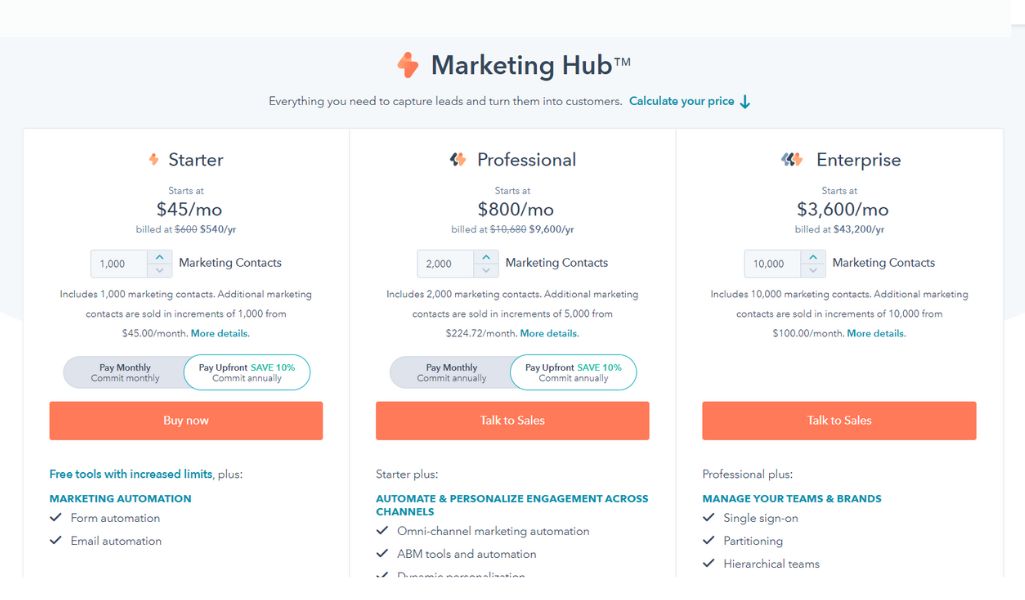Click Free tools with increased limits link
This screenshot has height=600, width=1025.
[131, 474]
